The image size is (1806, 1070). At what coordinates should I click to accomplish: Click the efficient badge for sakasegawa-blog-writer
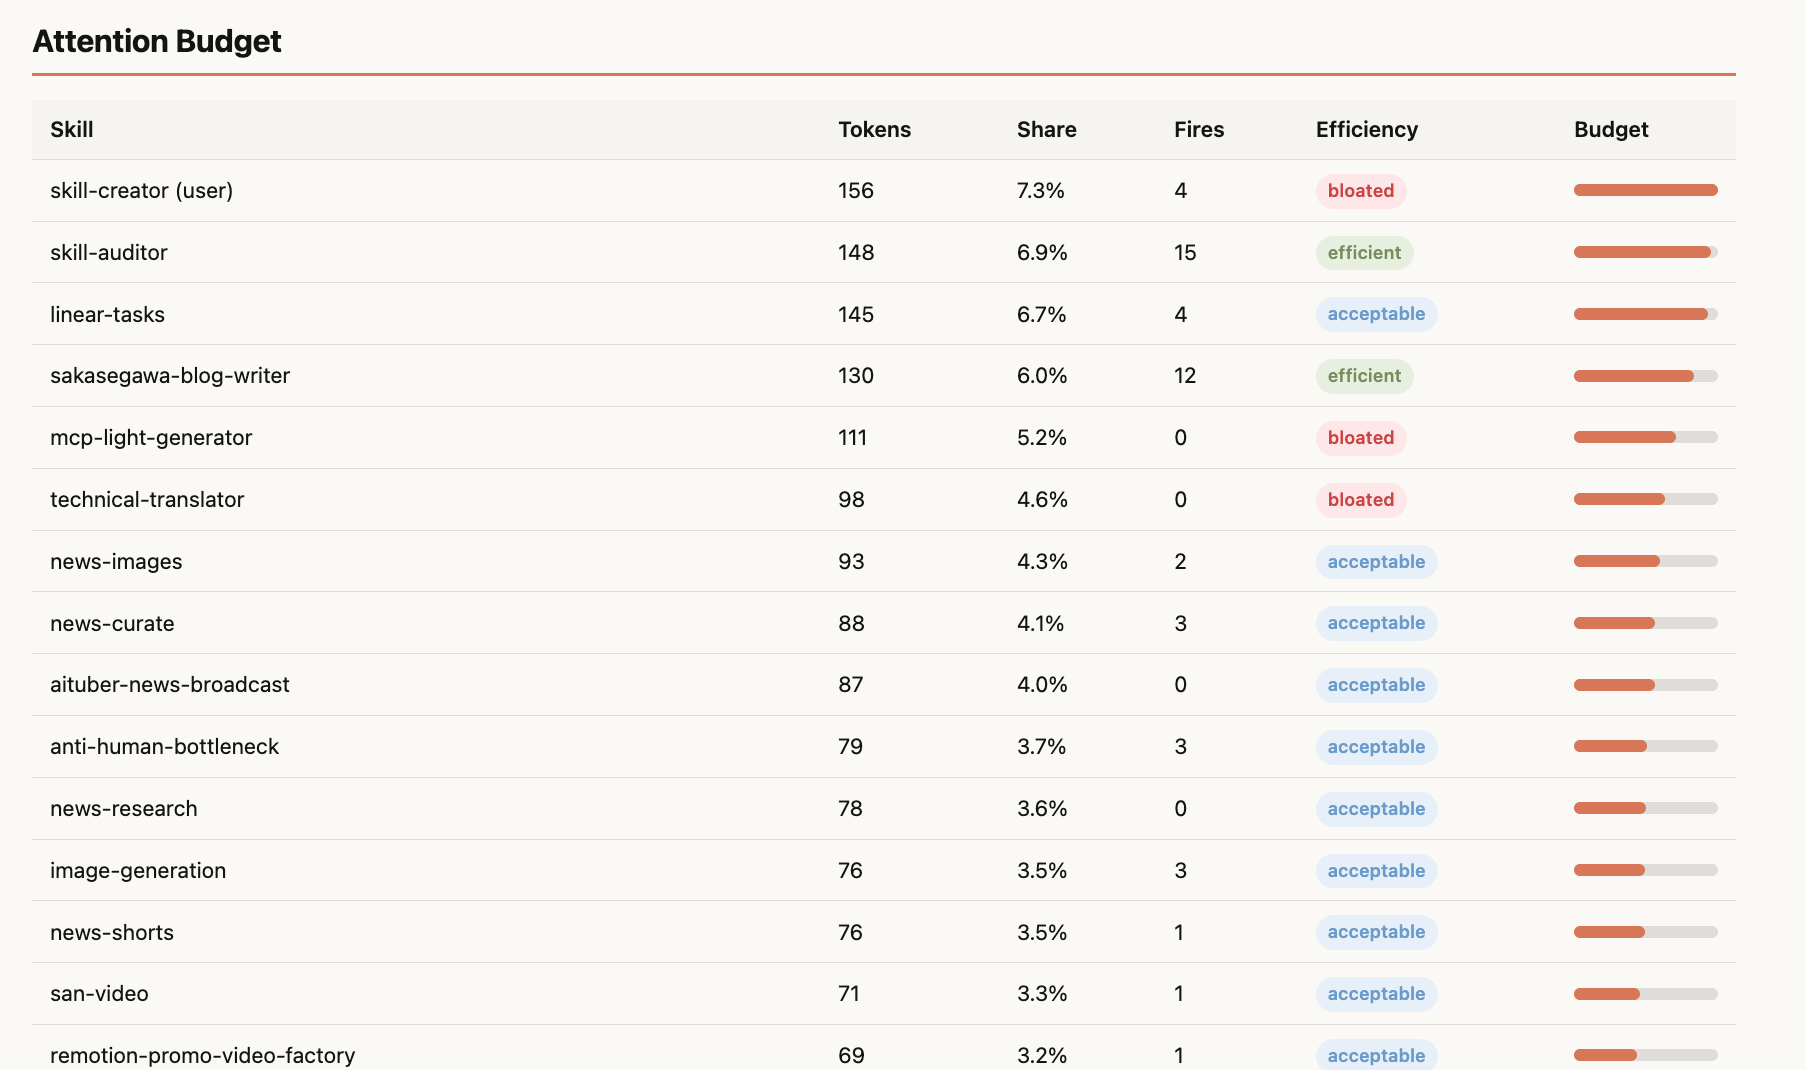tap(1363, 376)
